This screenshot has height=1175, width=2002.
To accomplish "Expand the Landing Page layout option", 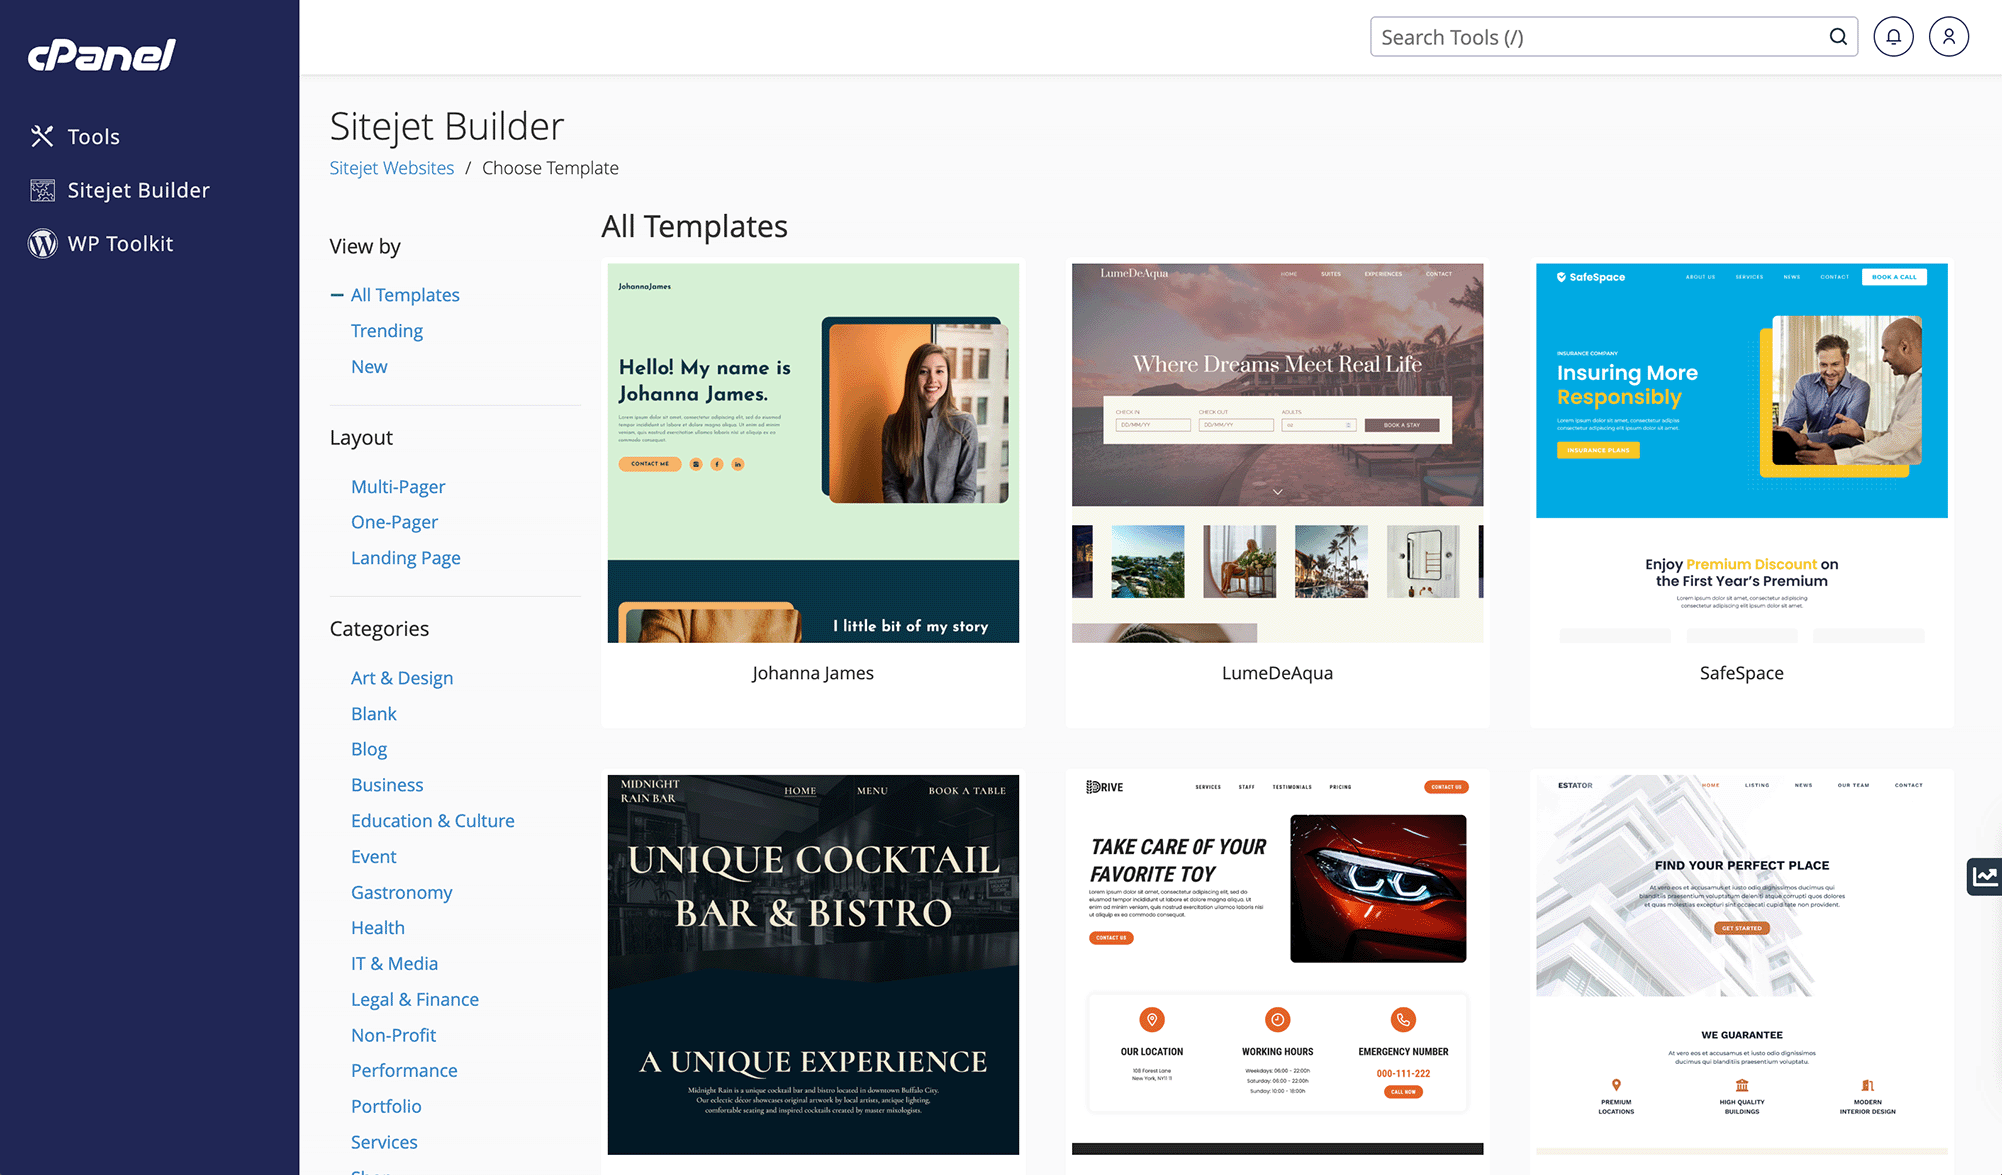I will (x=405, y=557).
